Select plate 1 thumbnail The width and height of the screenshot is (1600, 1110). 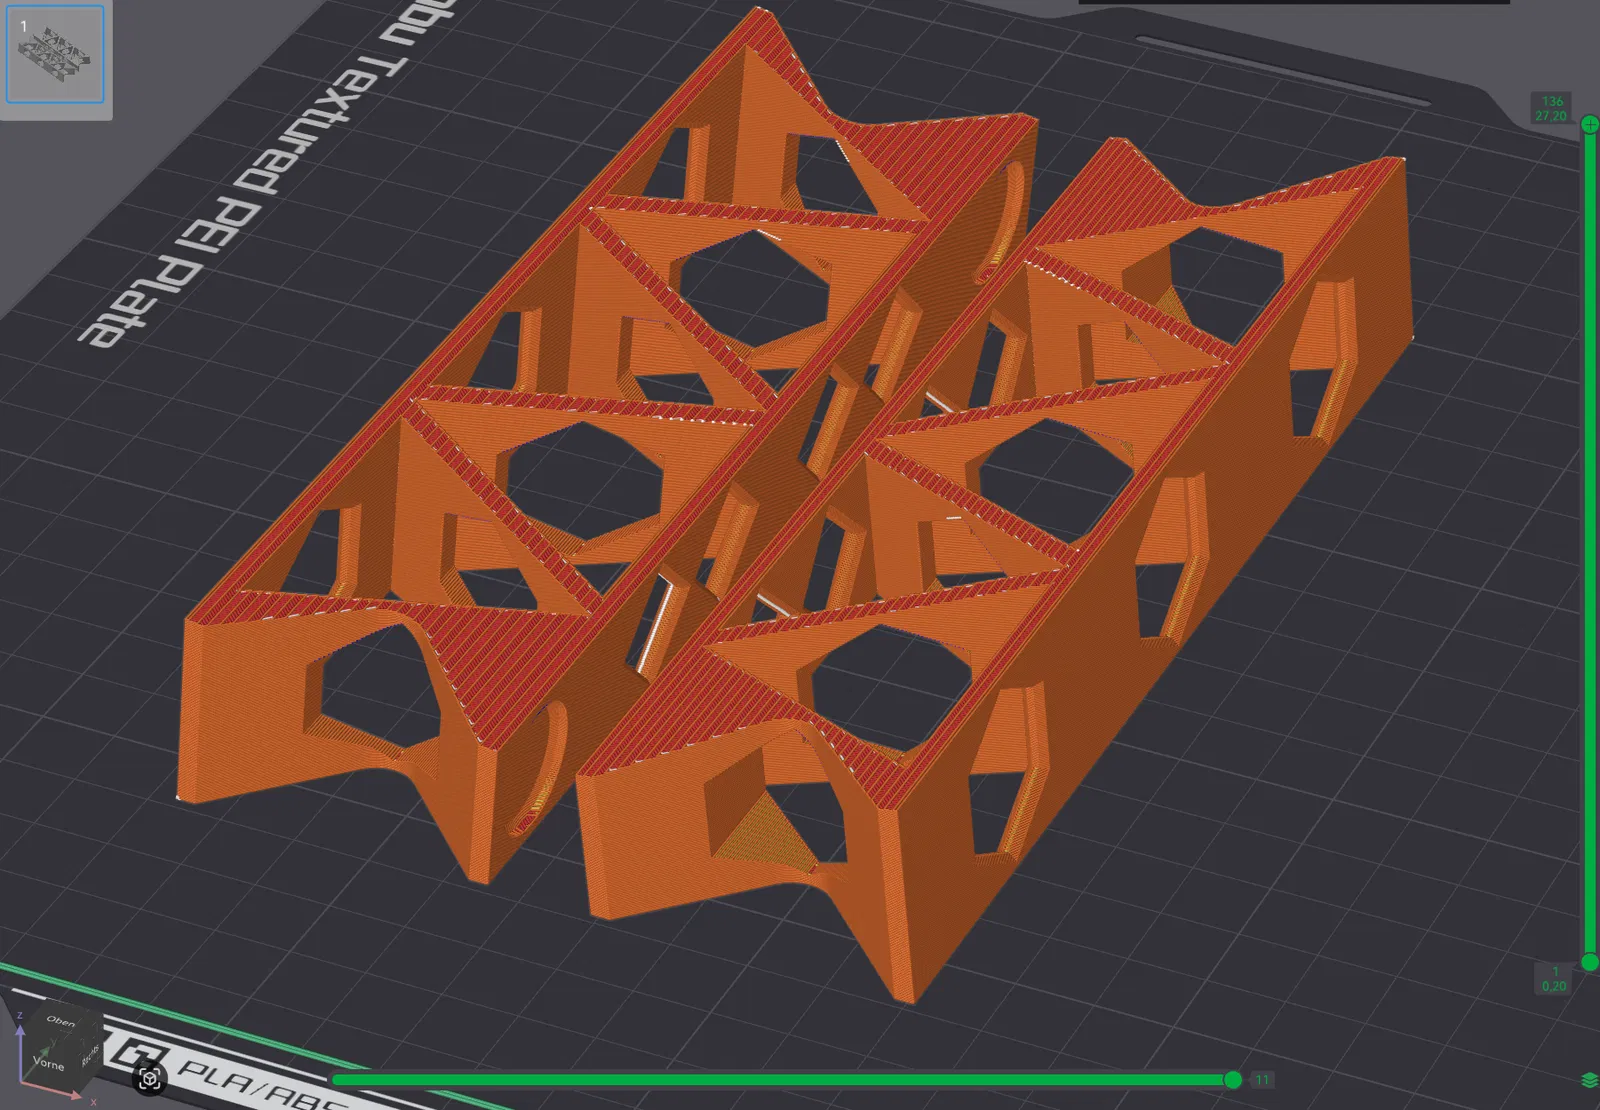click(x=55, y=54)
